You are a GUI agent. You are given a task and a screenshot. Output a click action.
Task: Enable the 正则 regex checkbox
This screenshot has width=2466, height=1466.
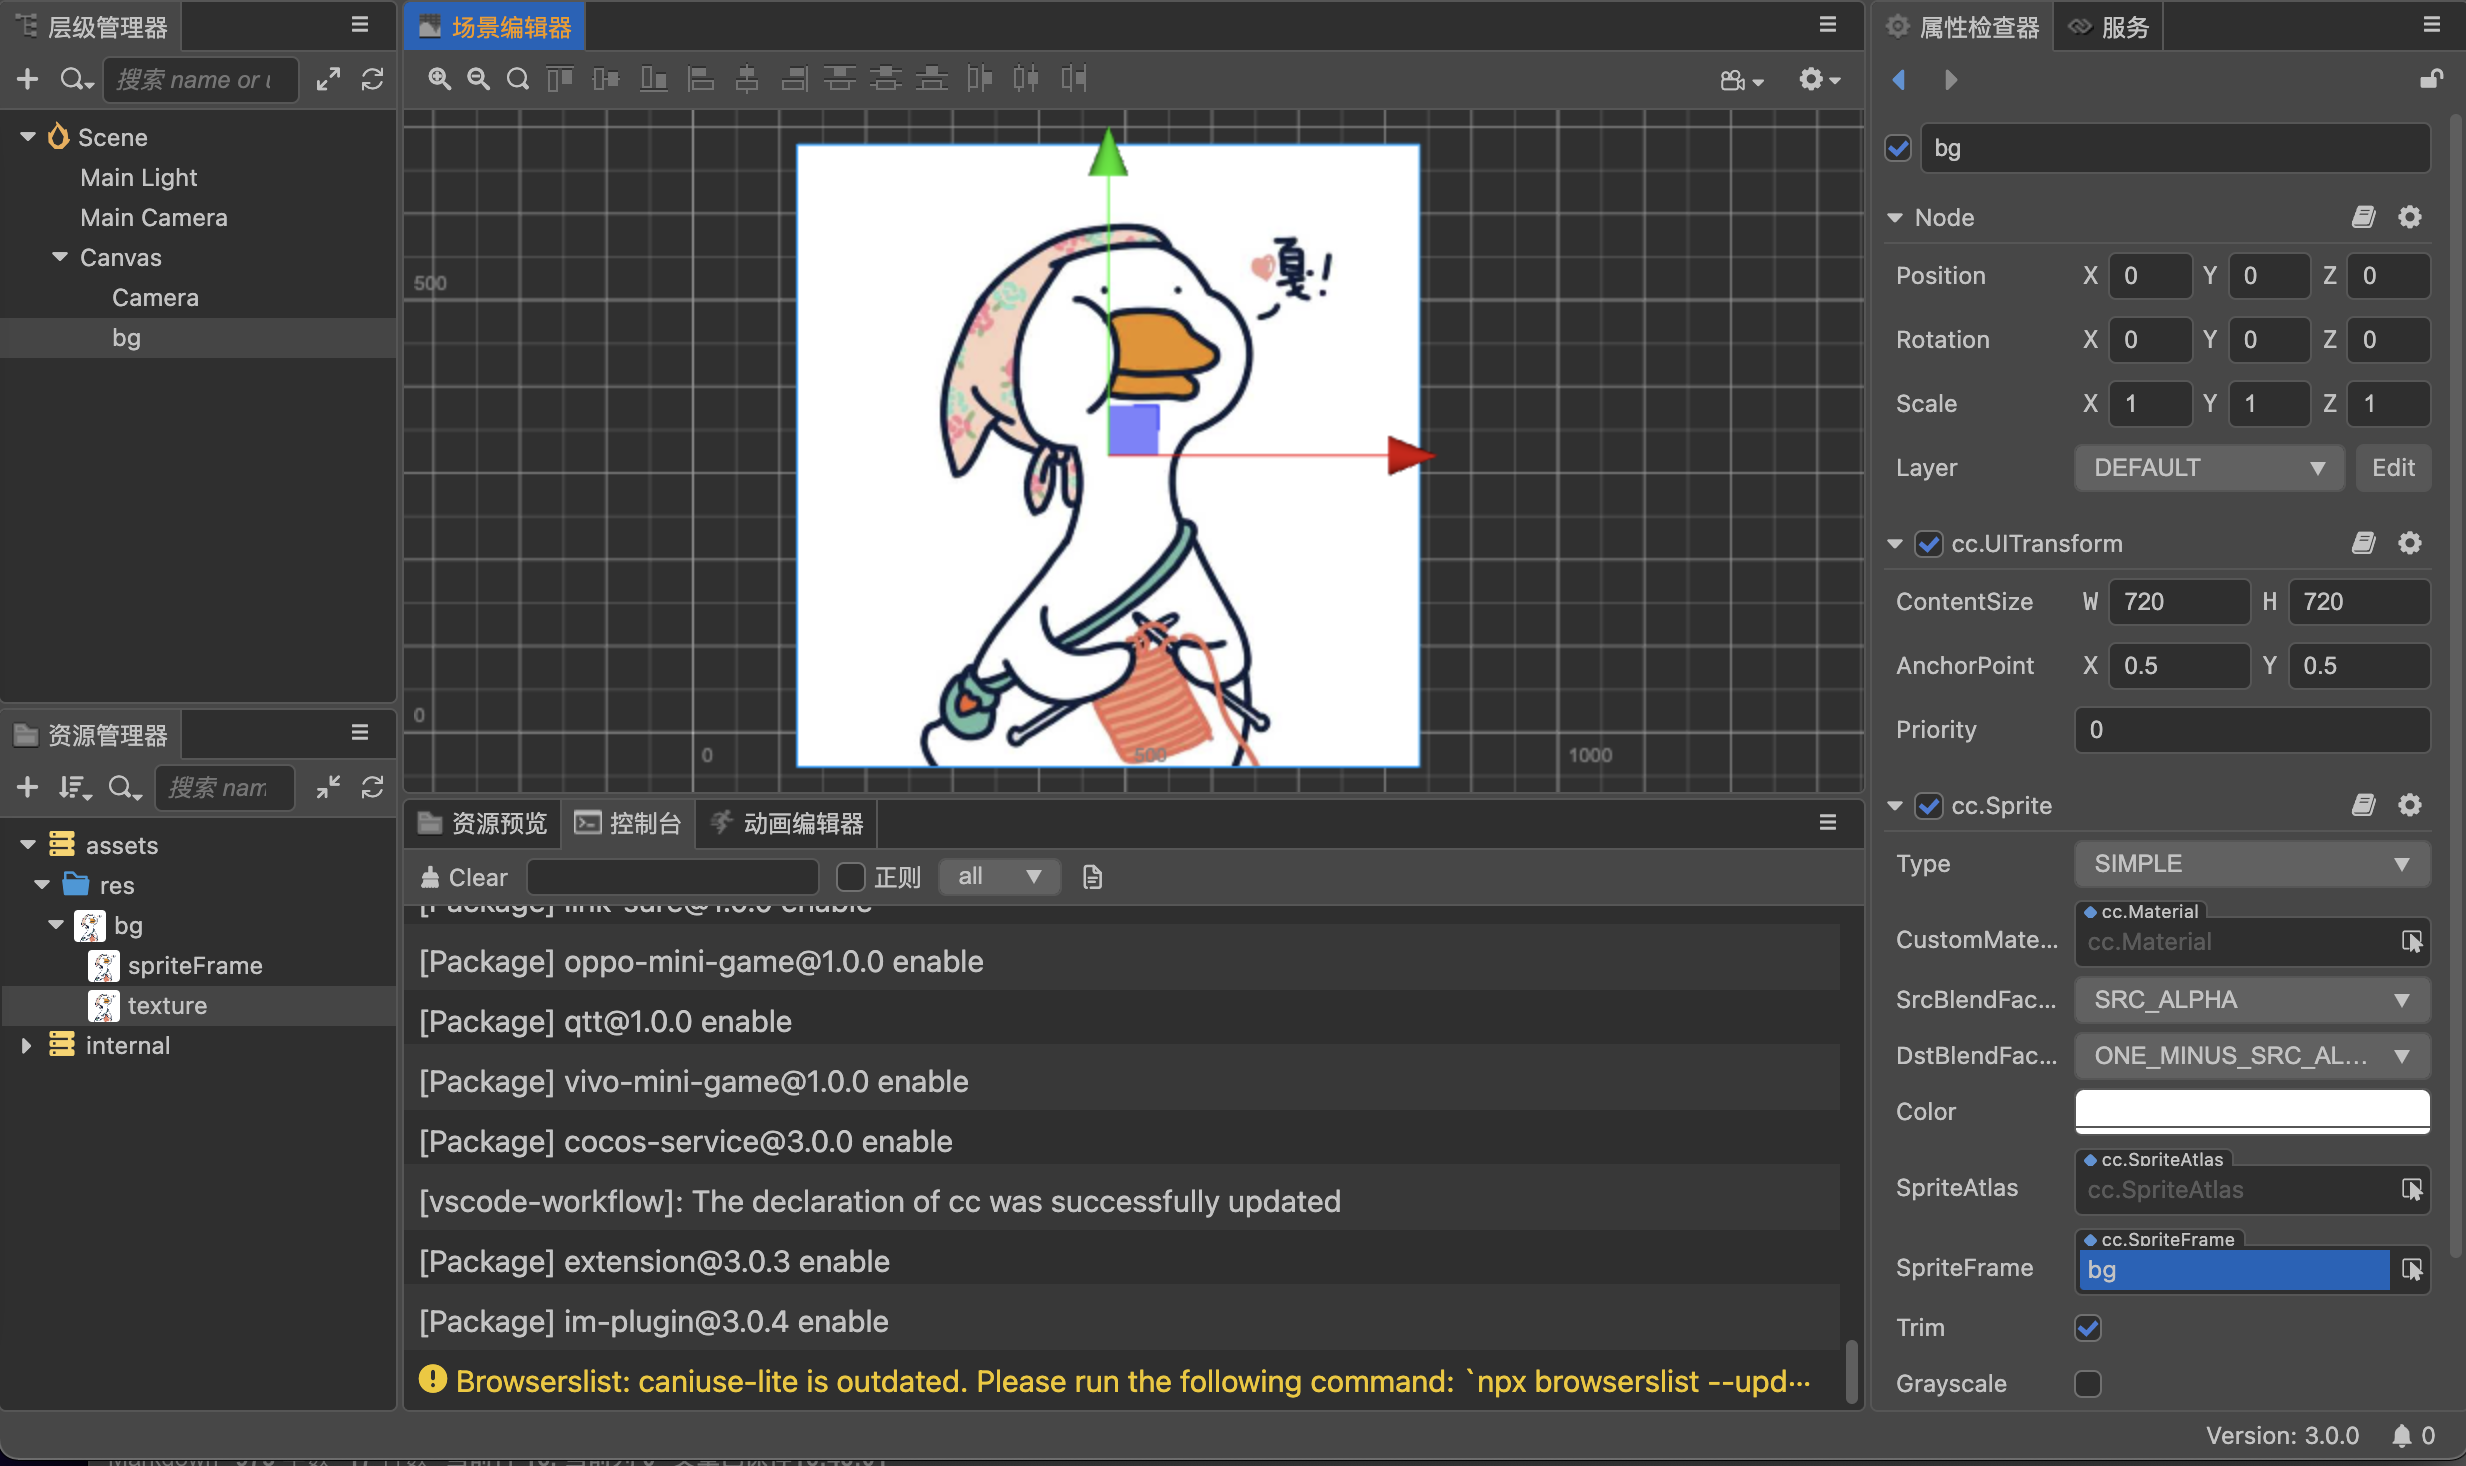tap(851, 877)
